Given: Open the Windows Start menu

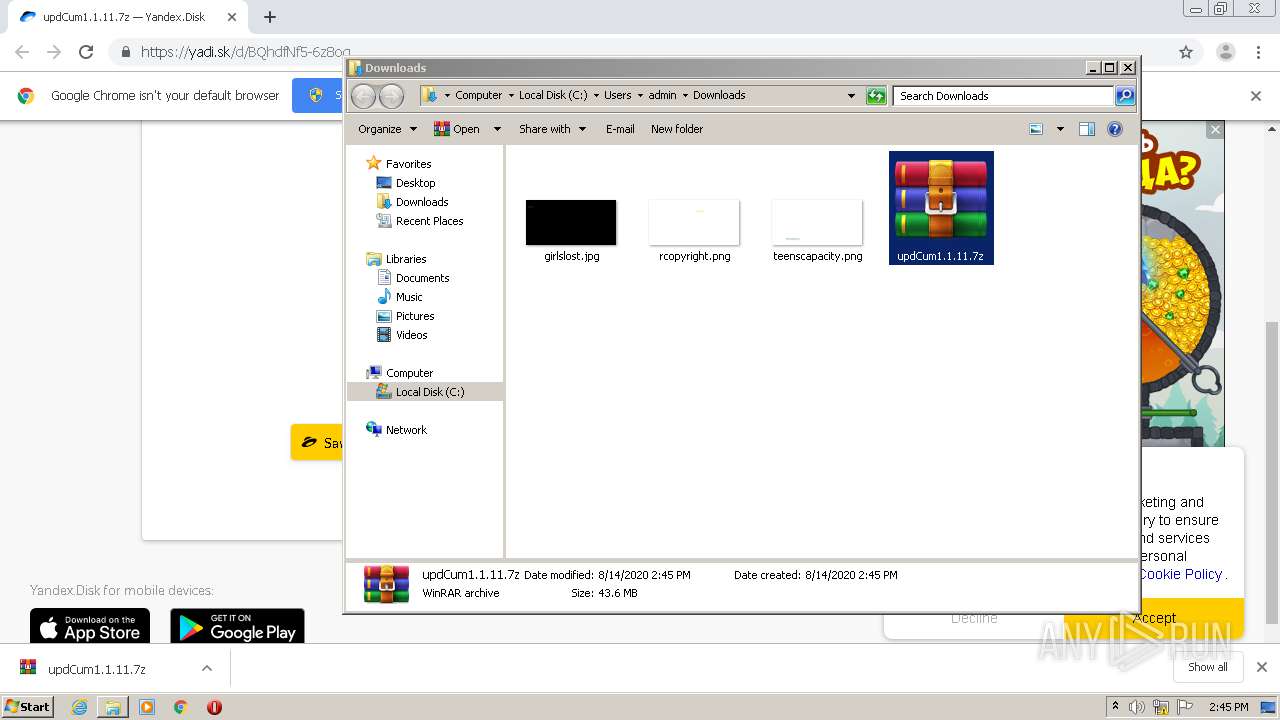Looking at the screenshot, I should point(28,706).
